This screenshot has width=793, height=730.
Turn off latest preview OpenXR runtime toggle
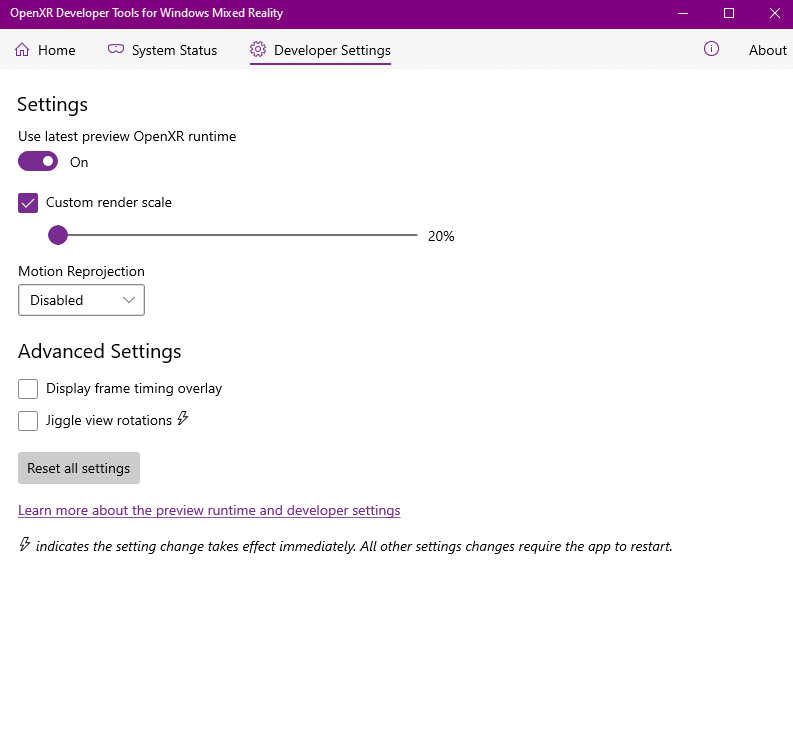(x=38, y=161)
